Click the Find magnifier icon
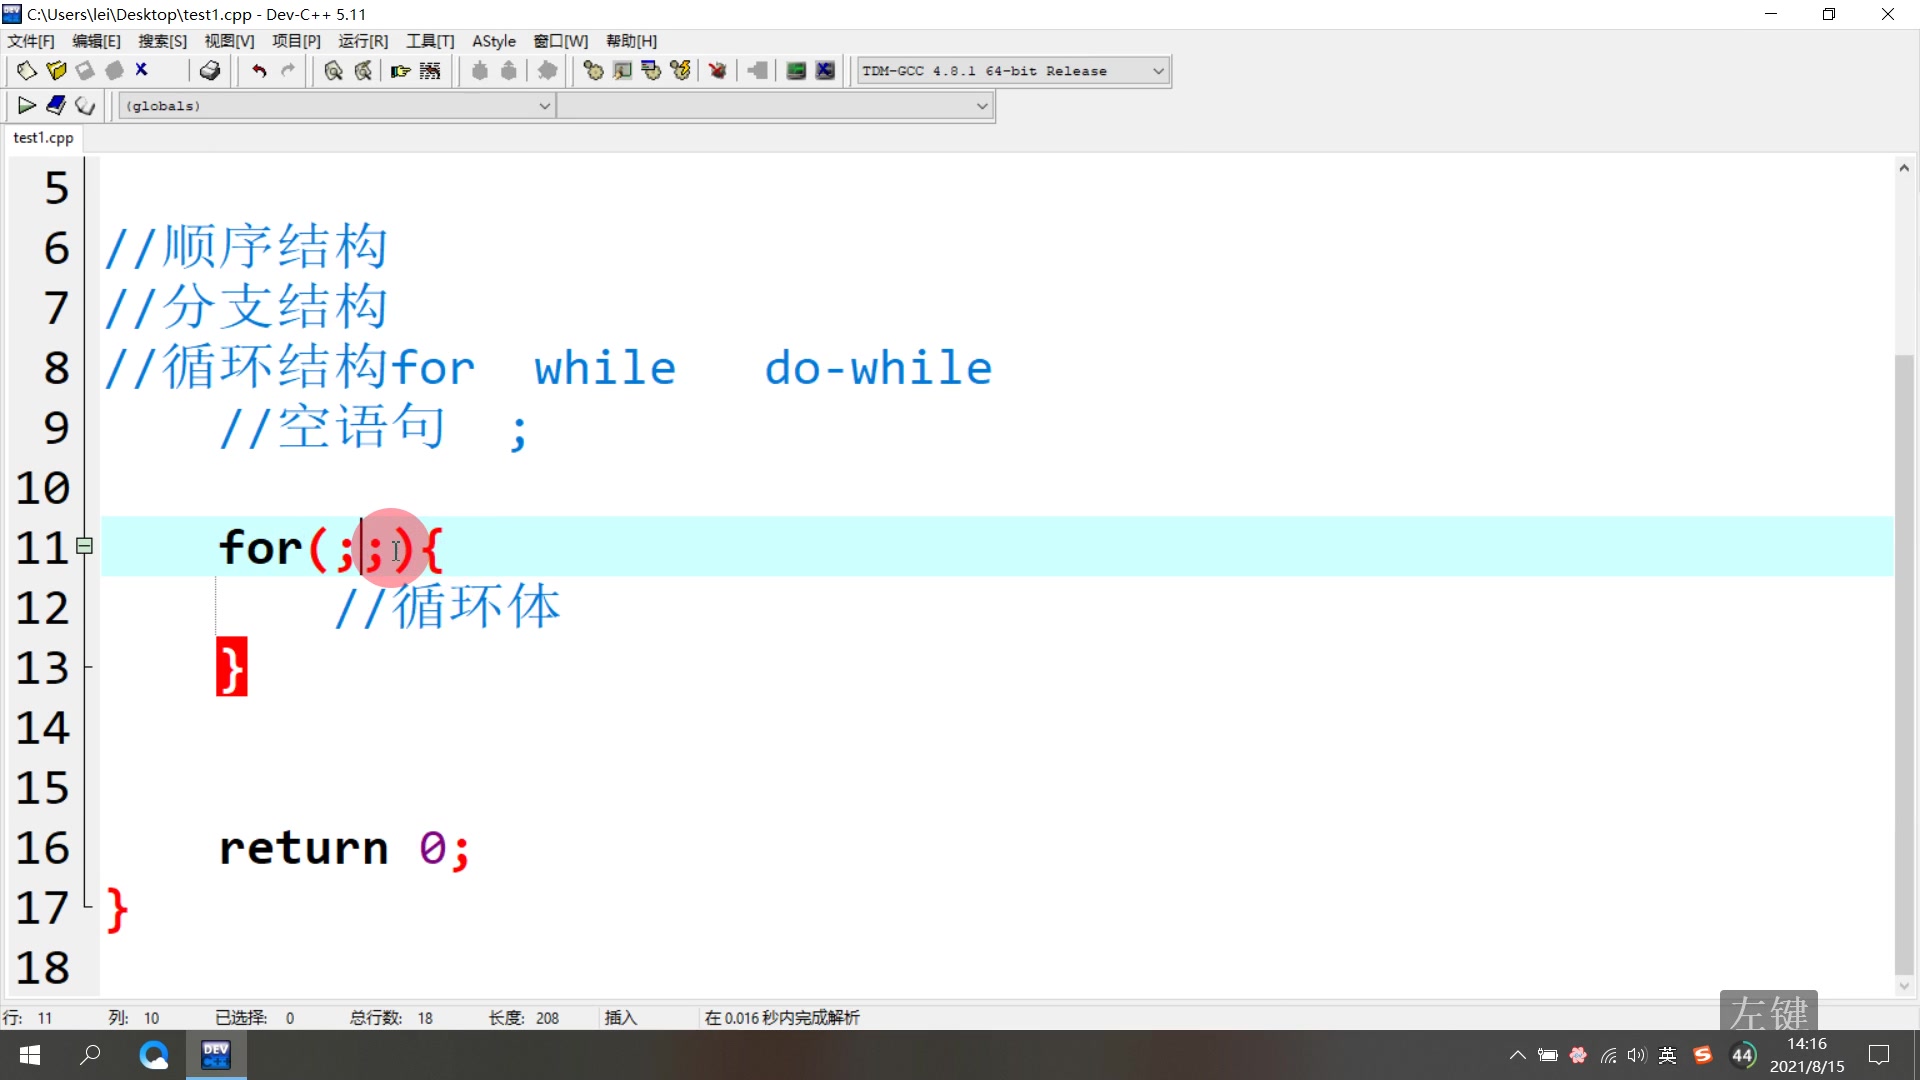 tap(333, 71)
